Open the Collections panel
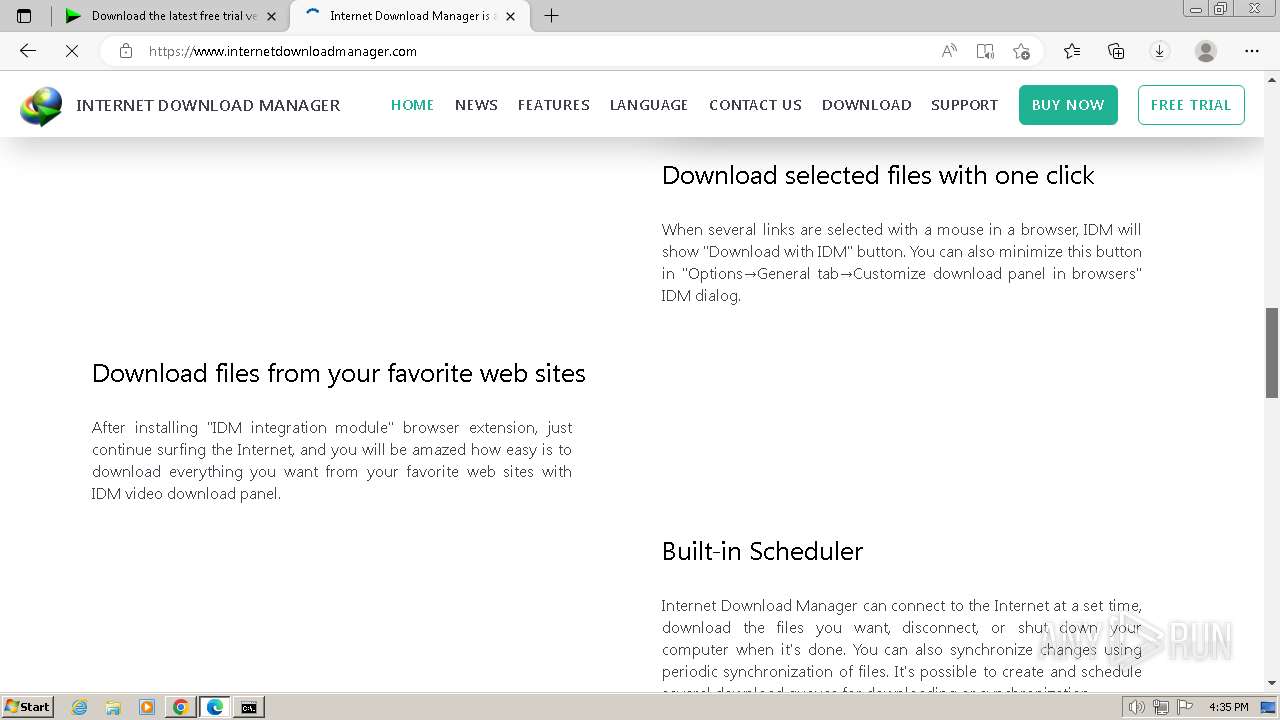Screen dimensions: 1280x720 [1116, 51]
